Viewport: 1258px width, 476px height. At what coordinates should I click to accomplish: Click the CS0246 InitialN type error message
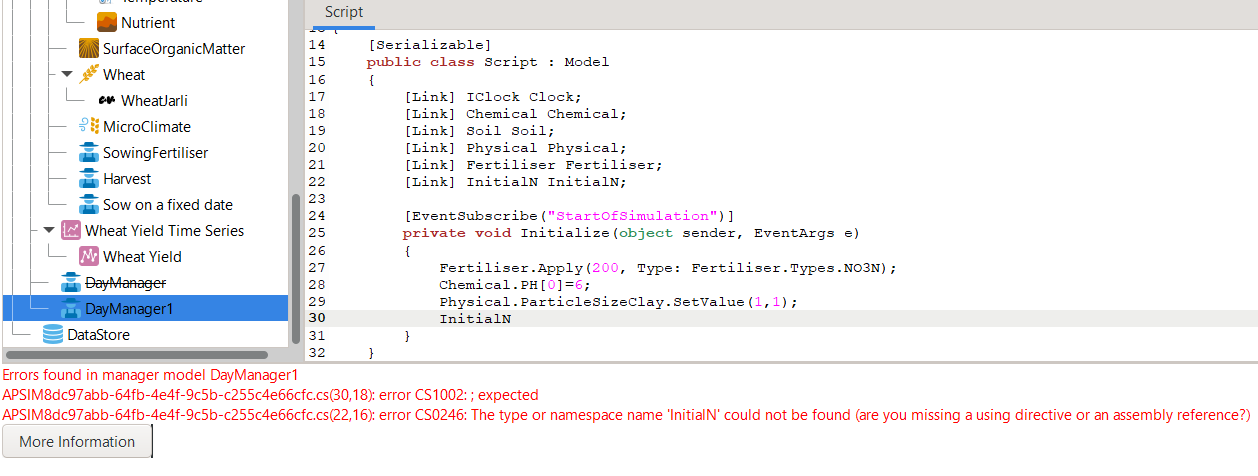(627, 414)
